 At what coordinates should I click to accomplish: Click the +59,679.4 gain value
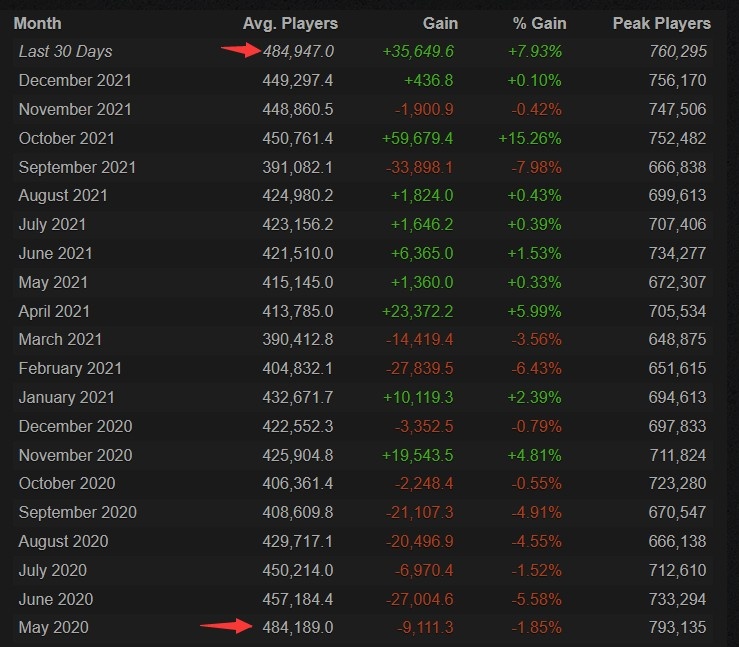pos(418,139)
